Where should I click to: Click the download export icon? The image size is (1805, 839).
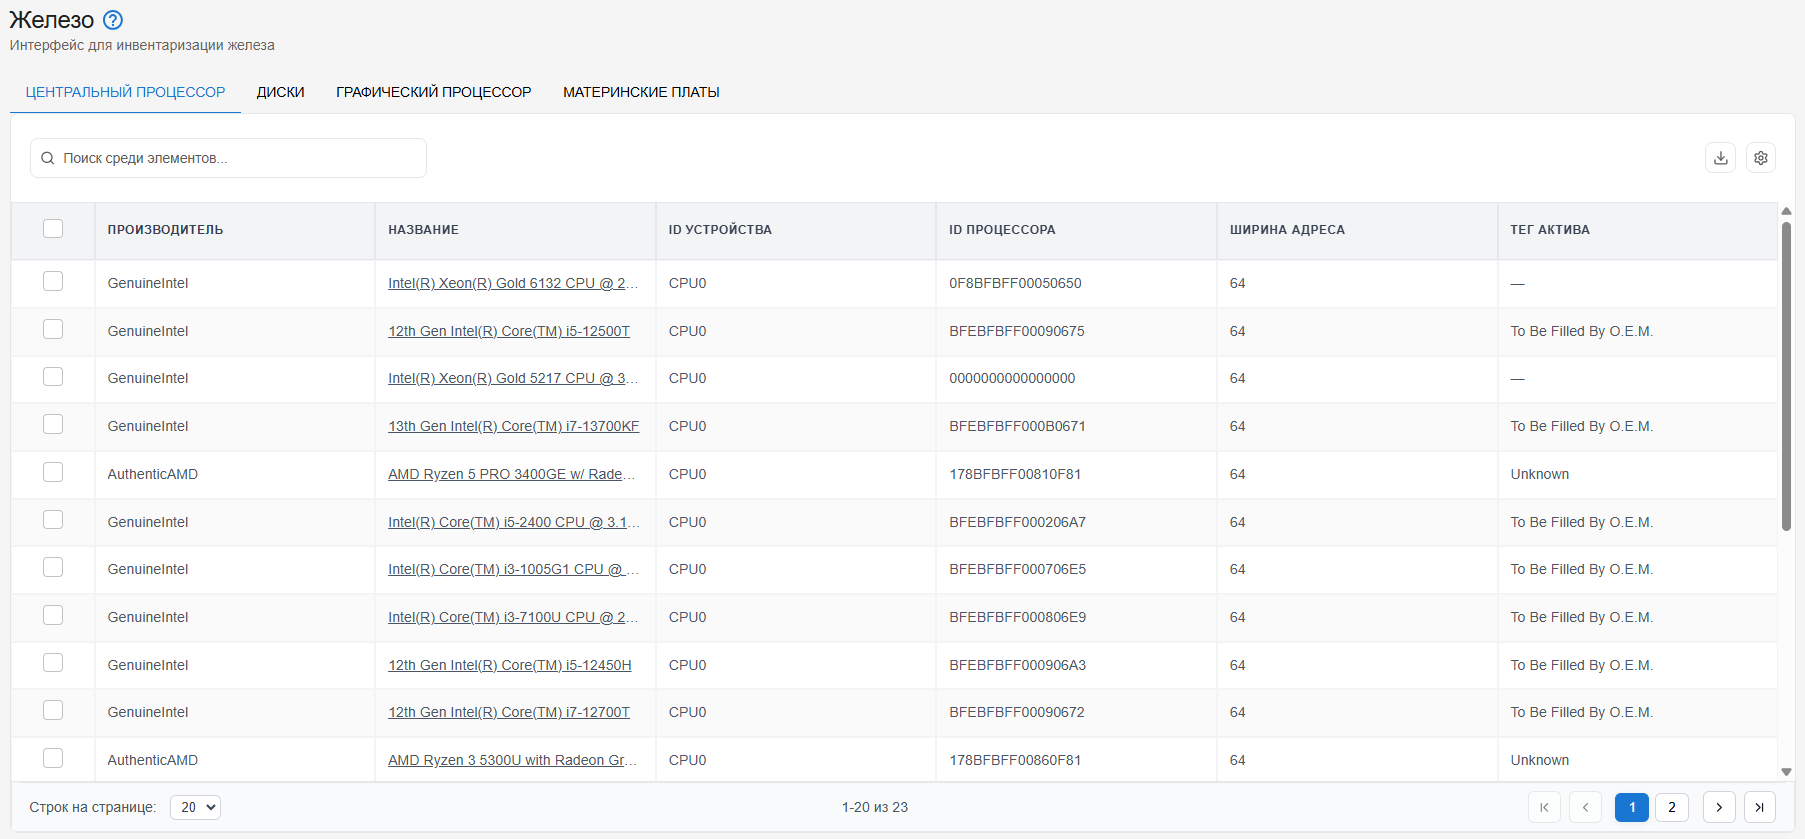tap(1720, 158)
